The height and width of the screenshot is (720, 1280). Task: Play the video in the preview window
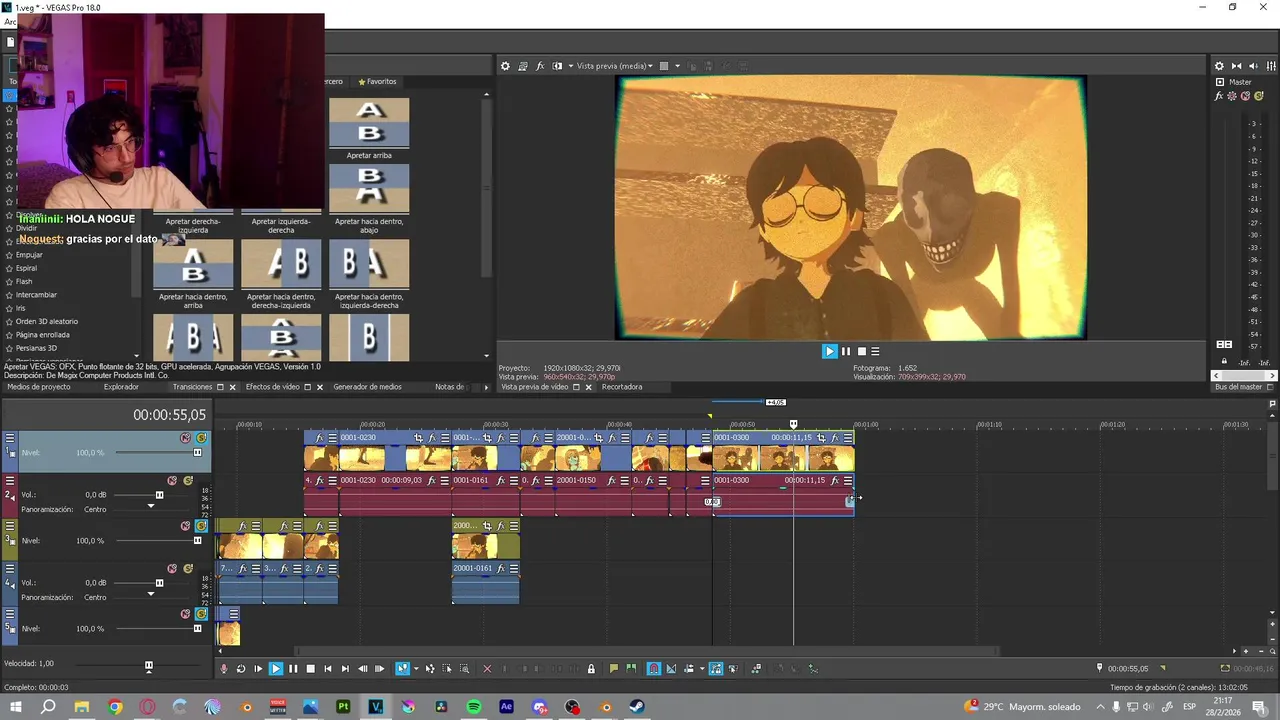829,351
